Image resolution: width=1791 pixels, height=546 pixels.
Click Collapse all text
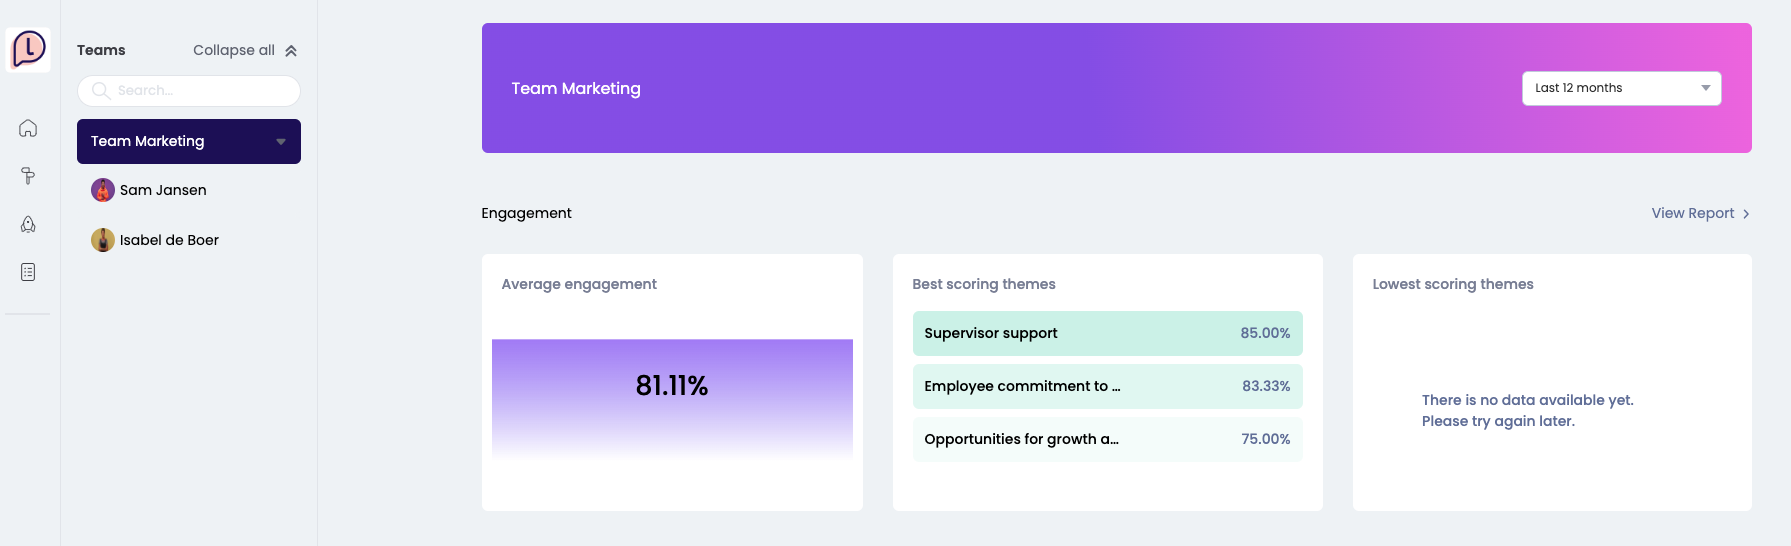click(234, 50)
